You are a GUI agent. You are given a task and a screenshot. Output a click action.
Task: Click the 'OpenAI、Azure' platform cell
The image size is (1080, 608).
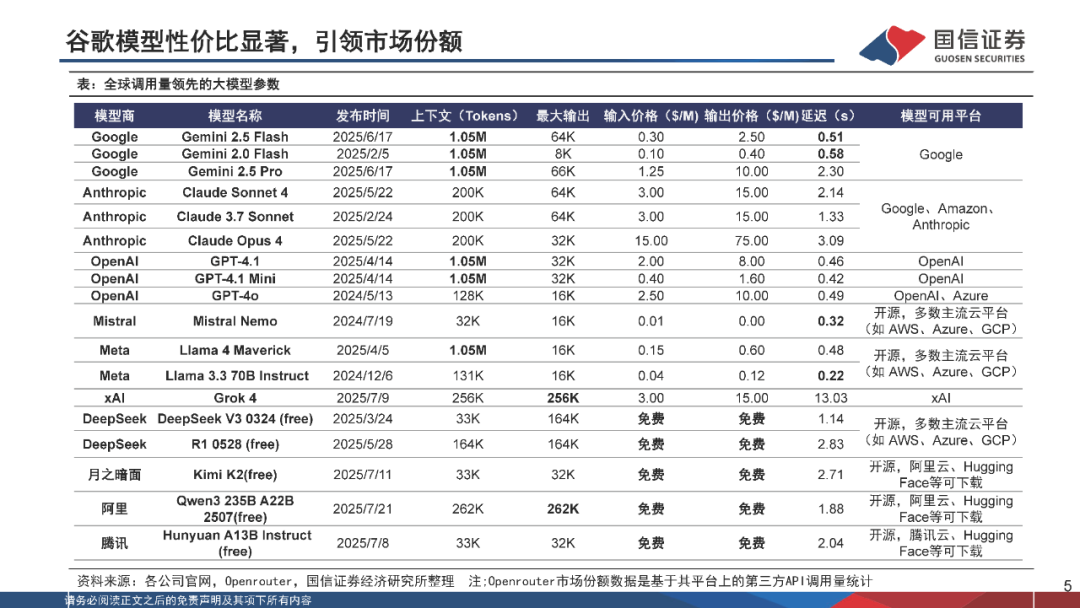point(941,296)
